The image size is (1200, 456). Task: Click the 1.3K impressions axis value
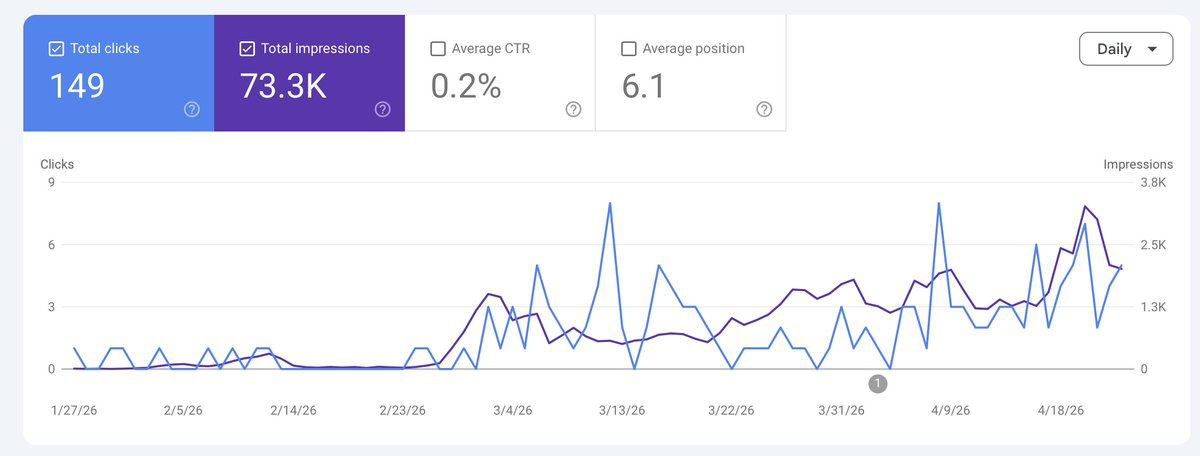1153,307
